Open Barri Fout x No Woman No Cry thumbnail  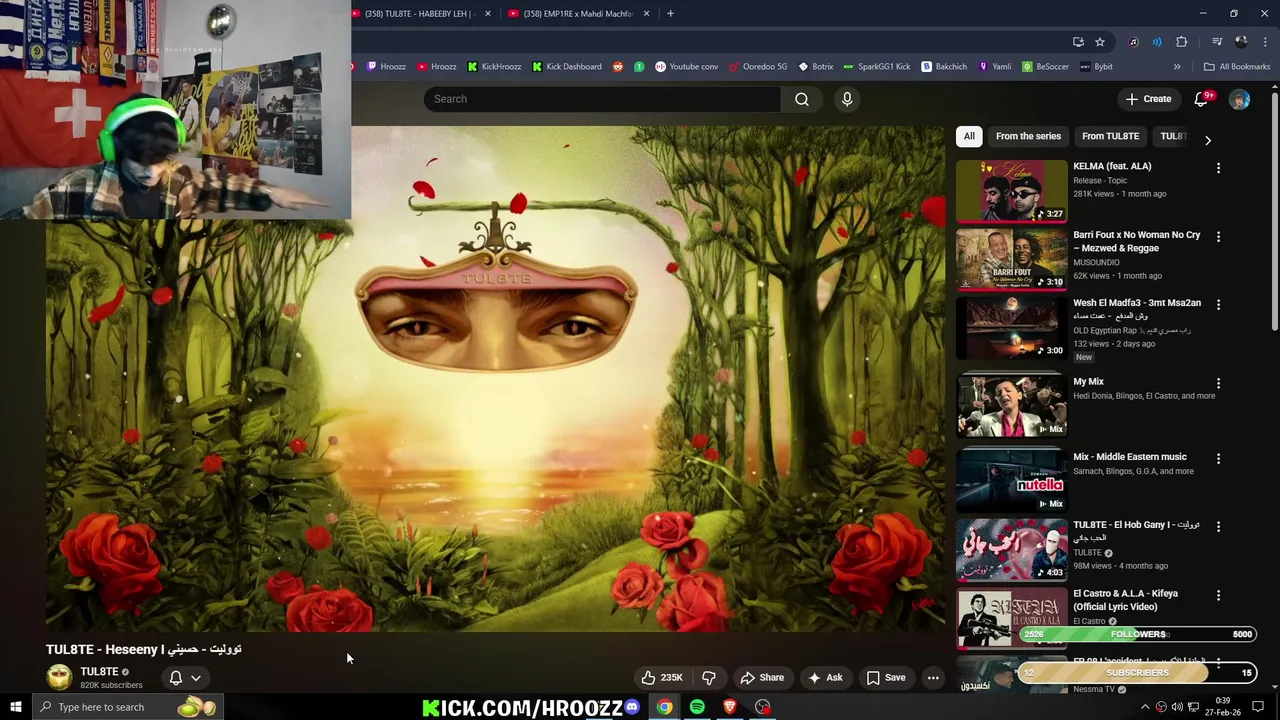click(1011, 259)
